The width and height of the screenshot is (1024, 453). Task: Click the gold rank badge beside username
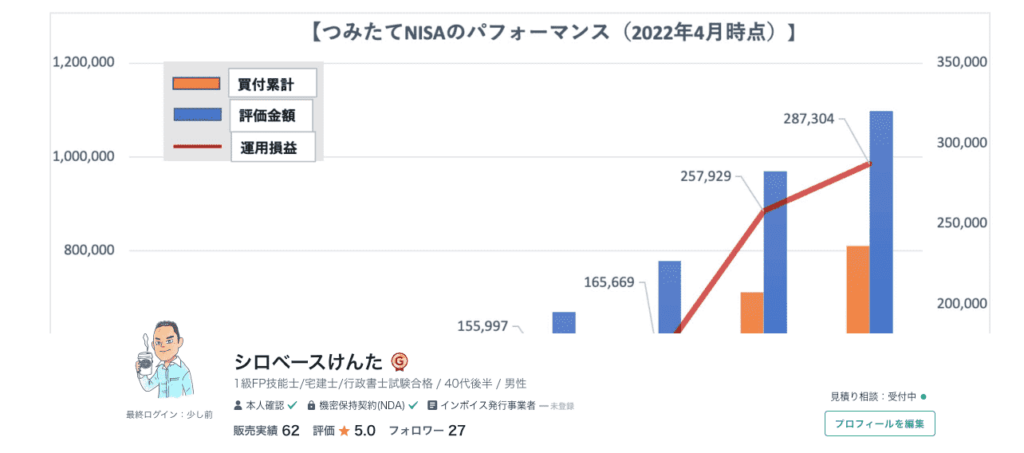[x=399, y=361]
